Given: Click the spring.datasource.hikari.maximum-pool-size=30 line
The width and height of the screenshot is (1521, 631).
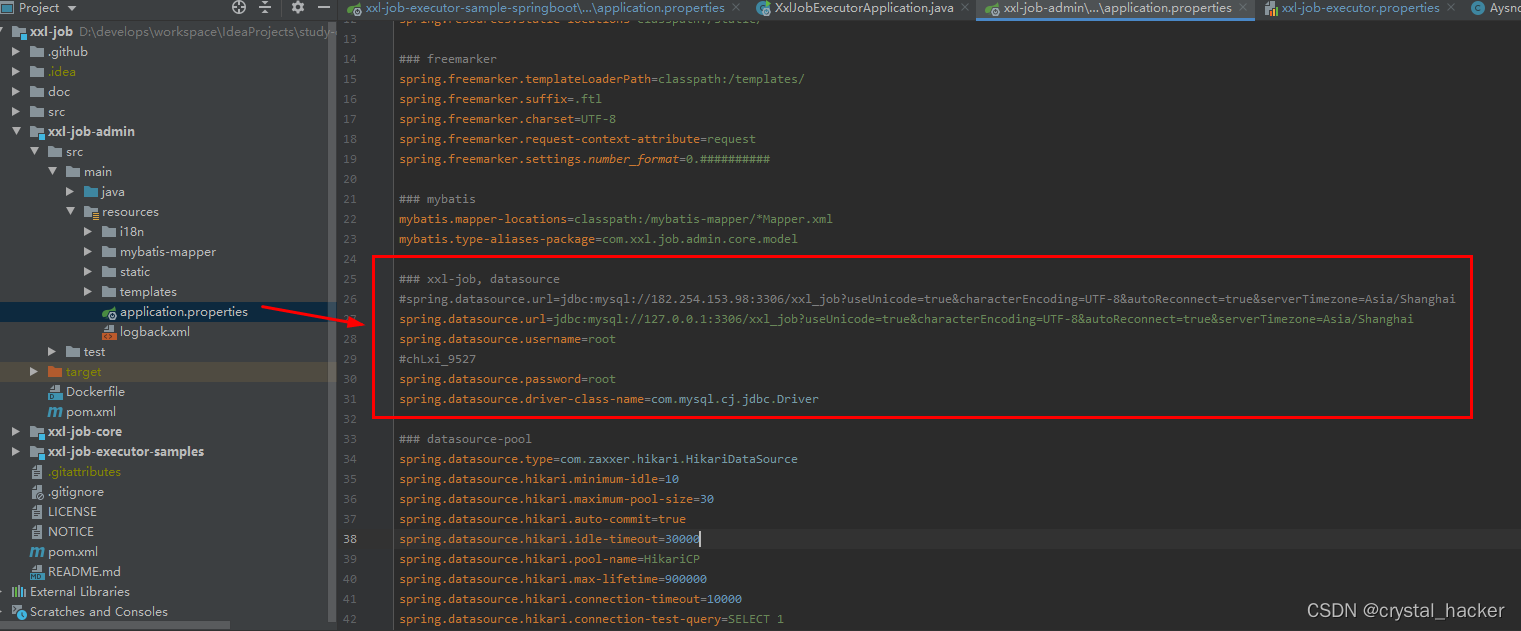Looking at the screenshot, I should click(x=556, y=499).
